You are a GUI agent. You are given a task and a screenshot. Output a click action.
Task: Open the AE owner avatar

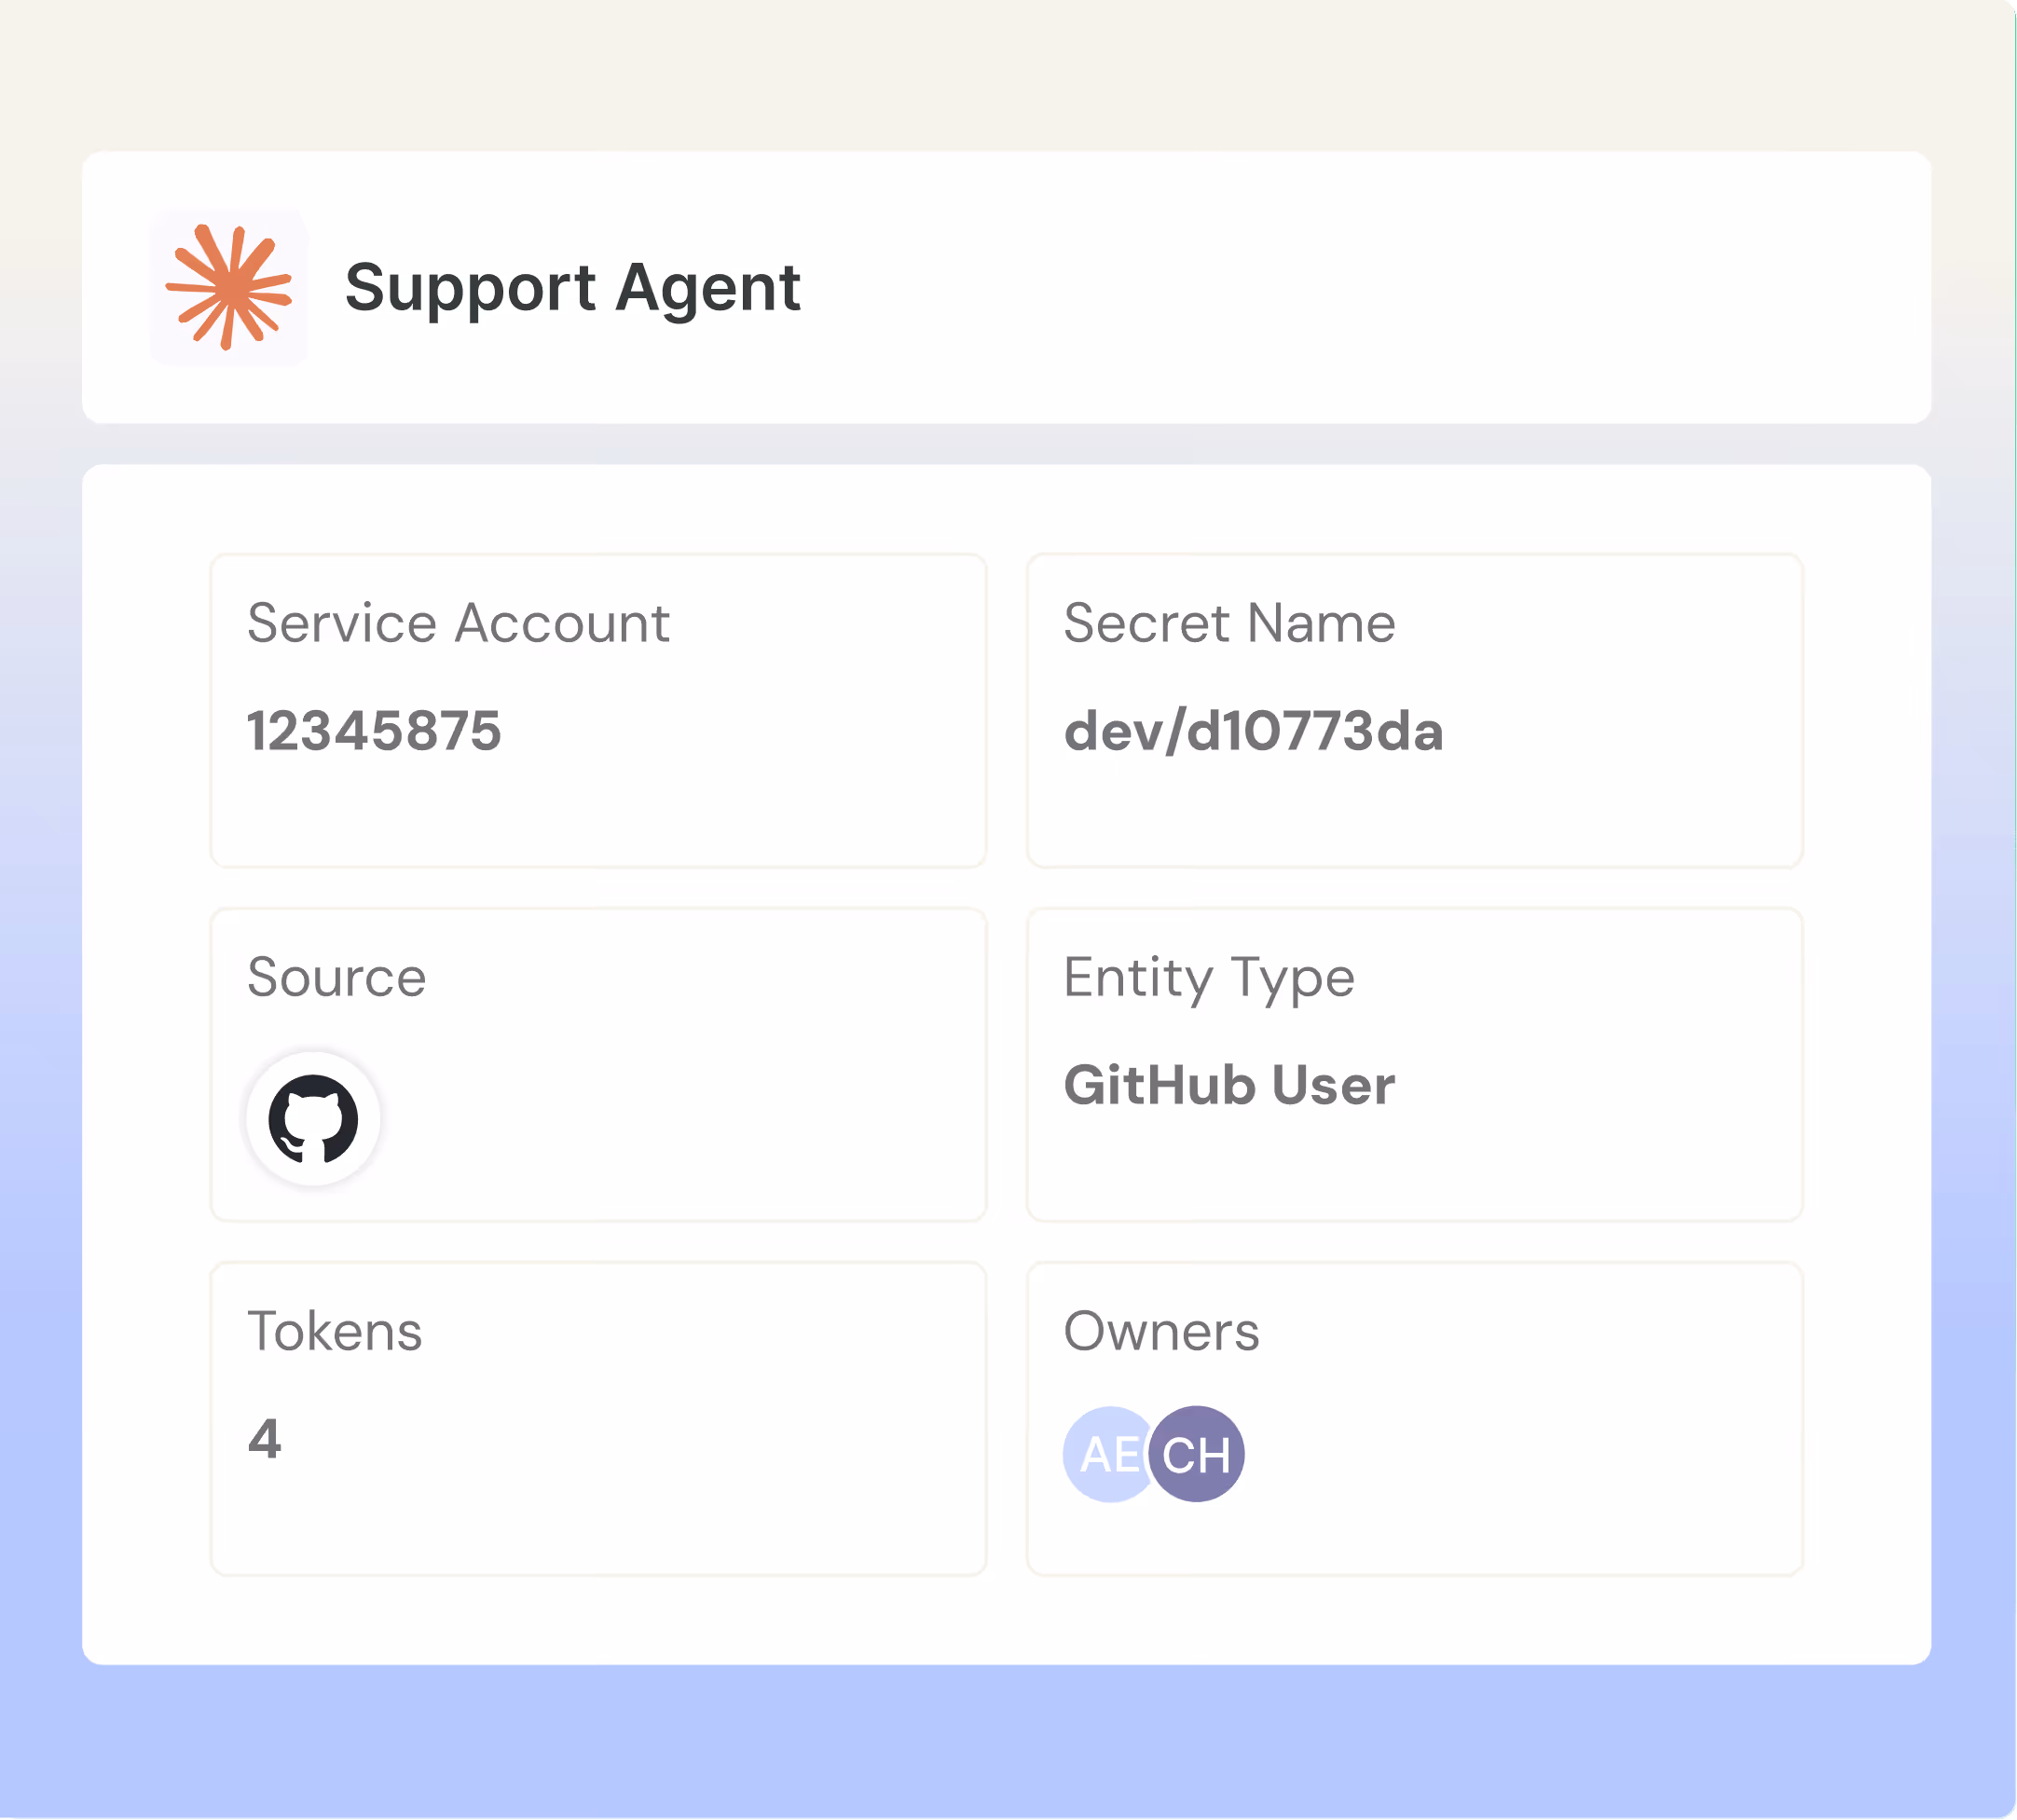tap(1108, 1454)
